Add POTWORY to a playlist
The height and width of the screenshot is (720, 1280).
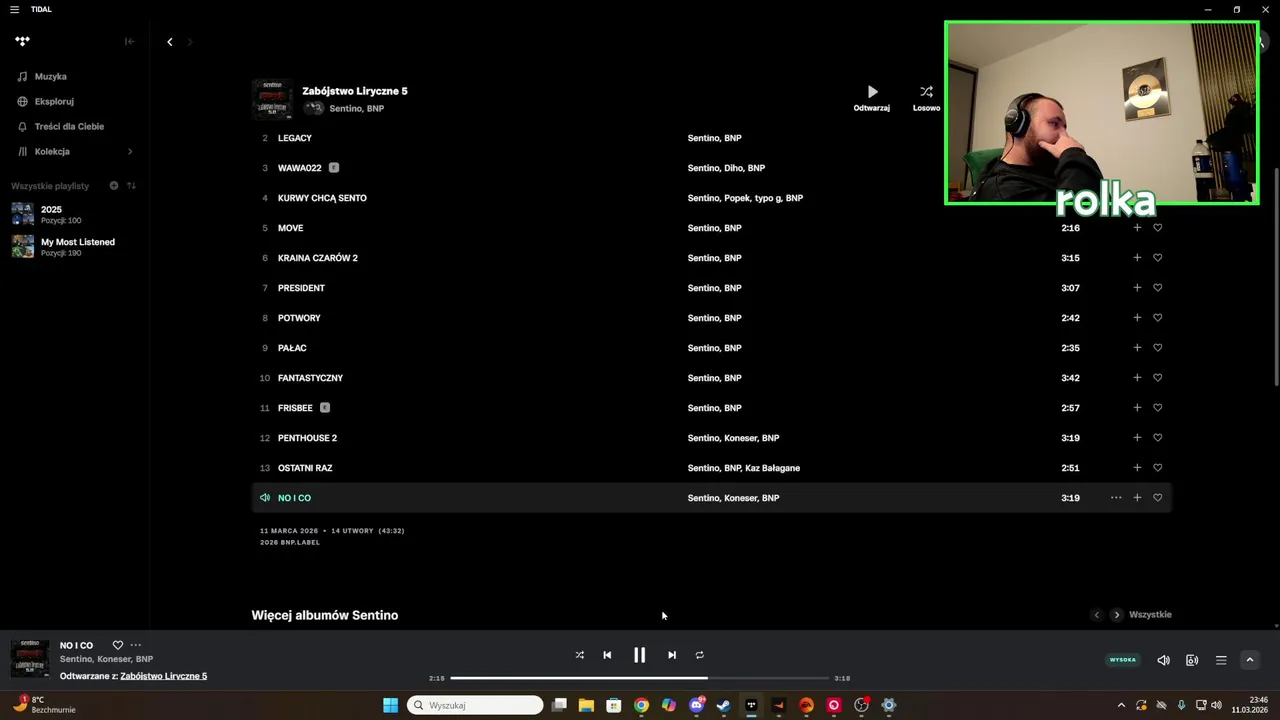(1137, 318)
